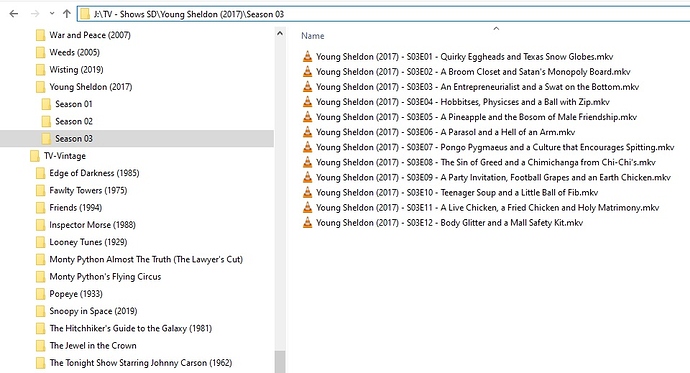Select Young Sheldon (2017) folder in tree
Viewport: 690px width, 373px height.
coord(91,87)
